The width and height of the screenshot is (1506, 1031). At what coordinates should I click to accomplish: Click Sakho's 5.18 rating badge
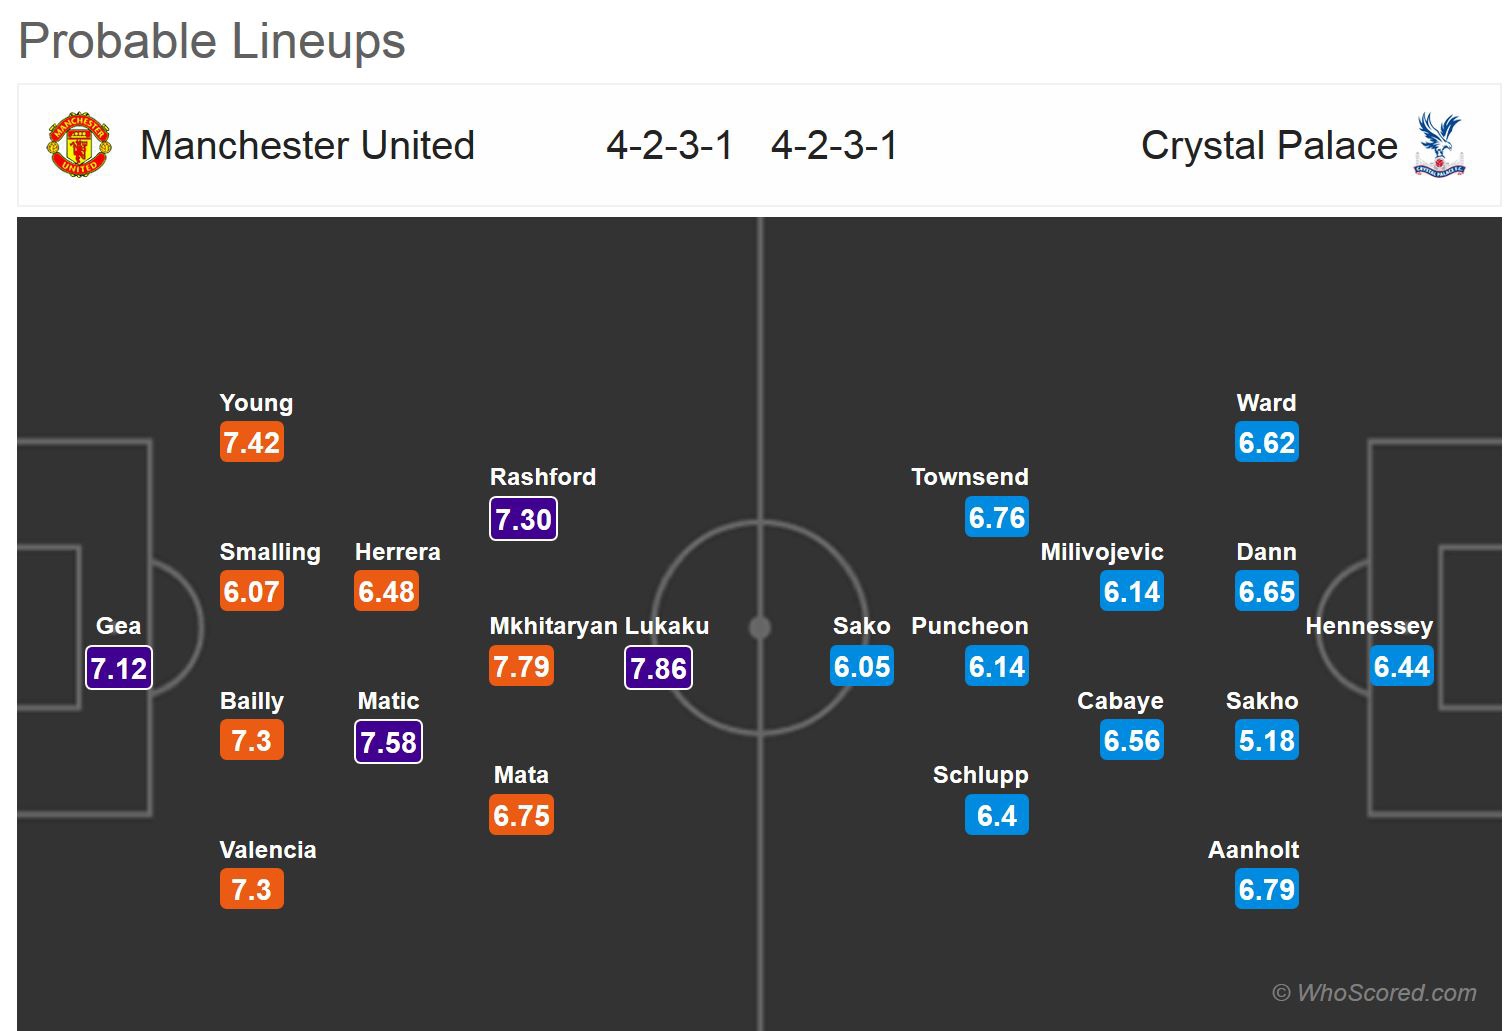coord(1266,741)
